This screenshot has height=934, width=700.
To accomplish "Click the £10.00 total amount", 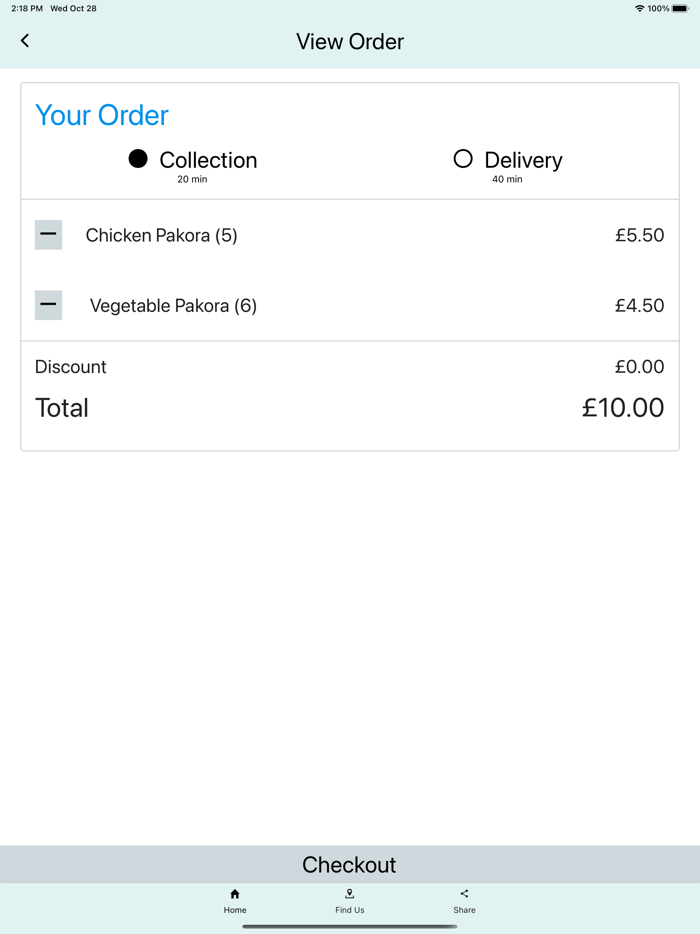I will coord(623,408).
